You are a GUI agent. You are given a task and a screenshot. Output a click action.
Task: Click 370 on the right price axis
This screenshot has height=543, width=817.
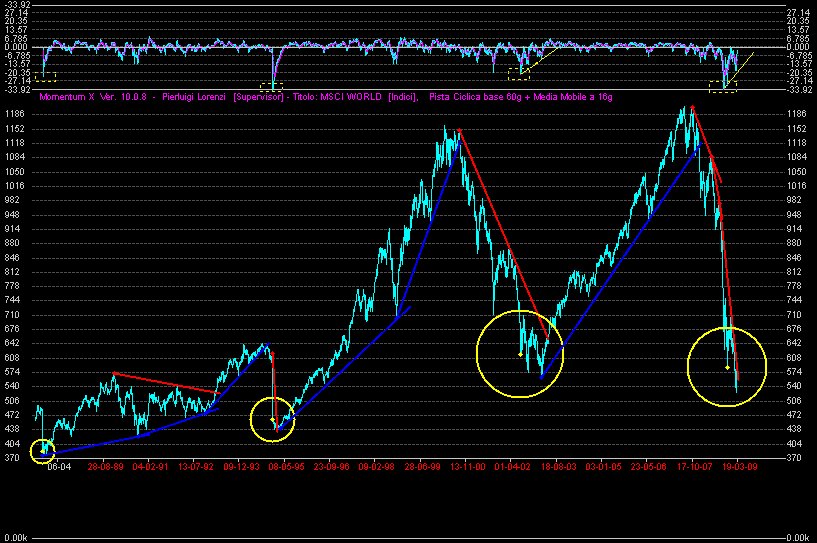click(795, 458)
